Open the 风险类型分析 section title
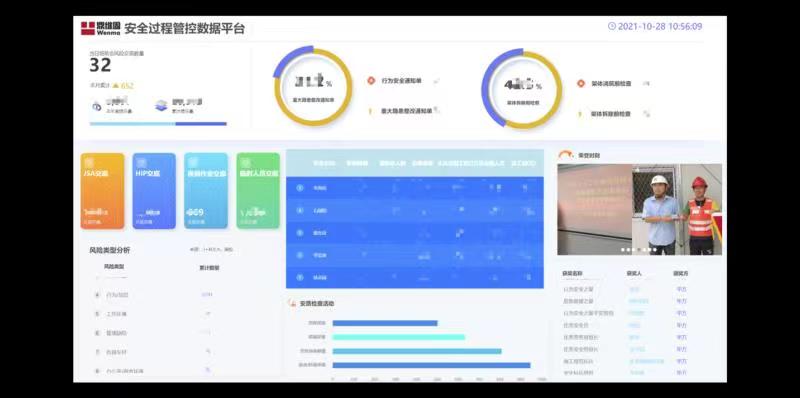The image size is (800, 398). (110, 250)
